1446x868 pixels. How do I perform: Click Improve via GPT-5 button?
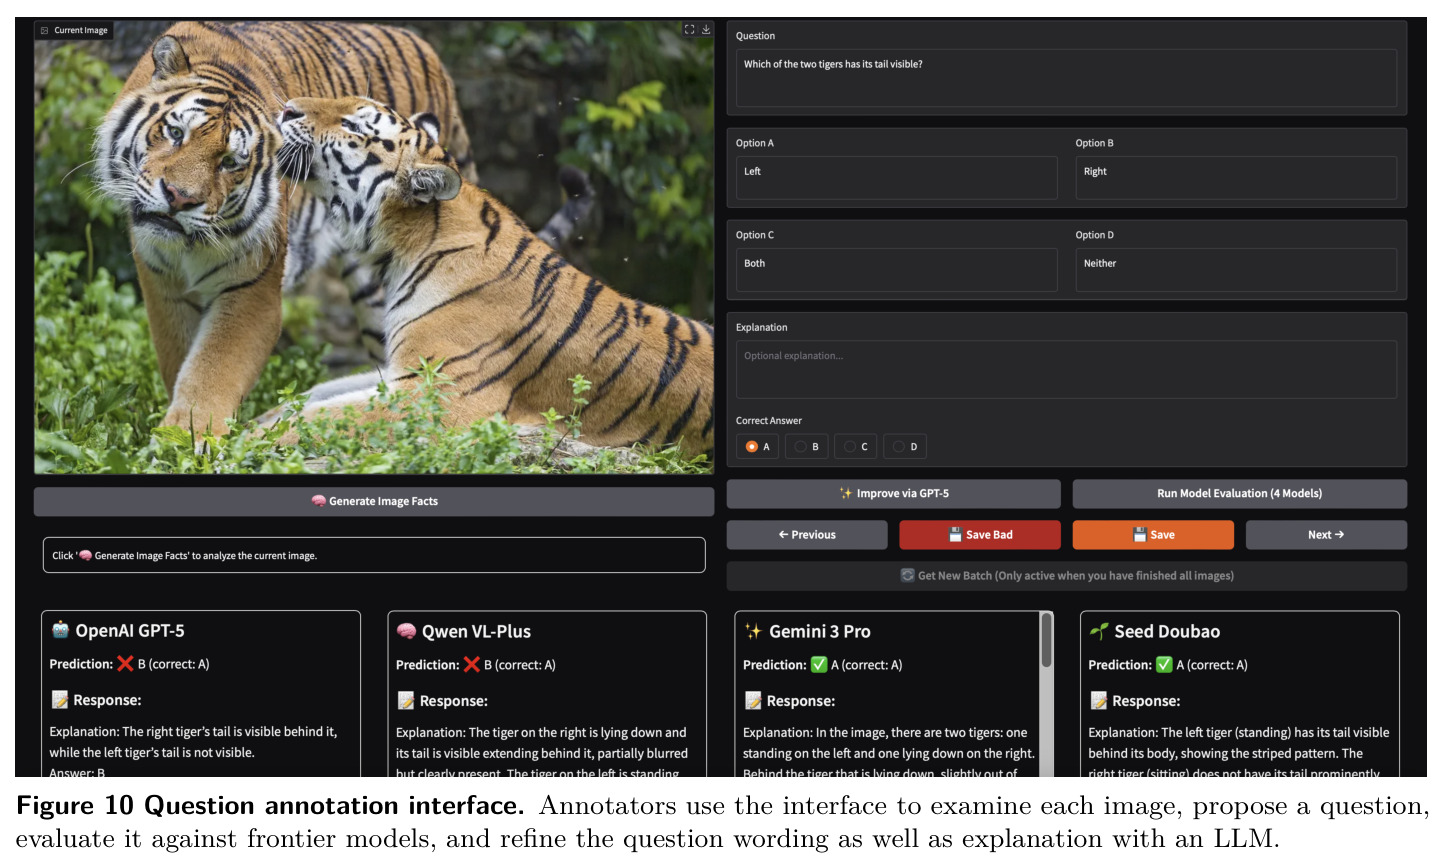[x=893, y=493]
